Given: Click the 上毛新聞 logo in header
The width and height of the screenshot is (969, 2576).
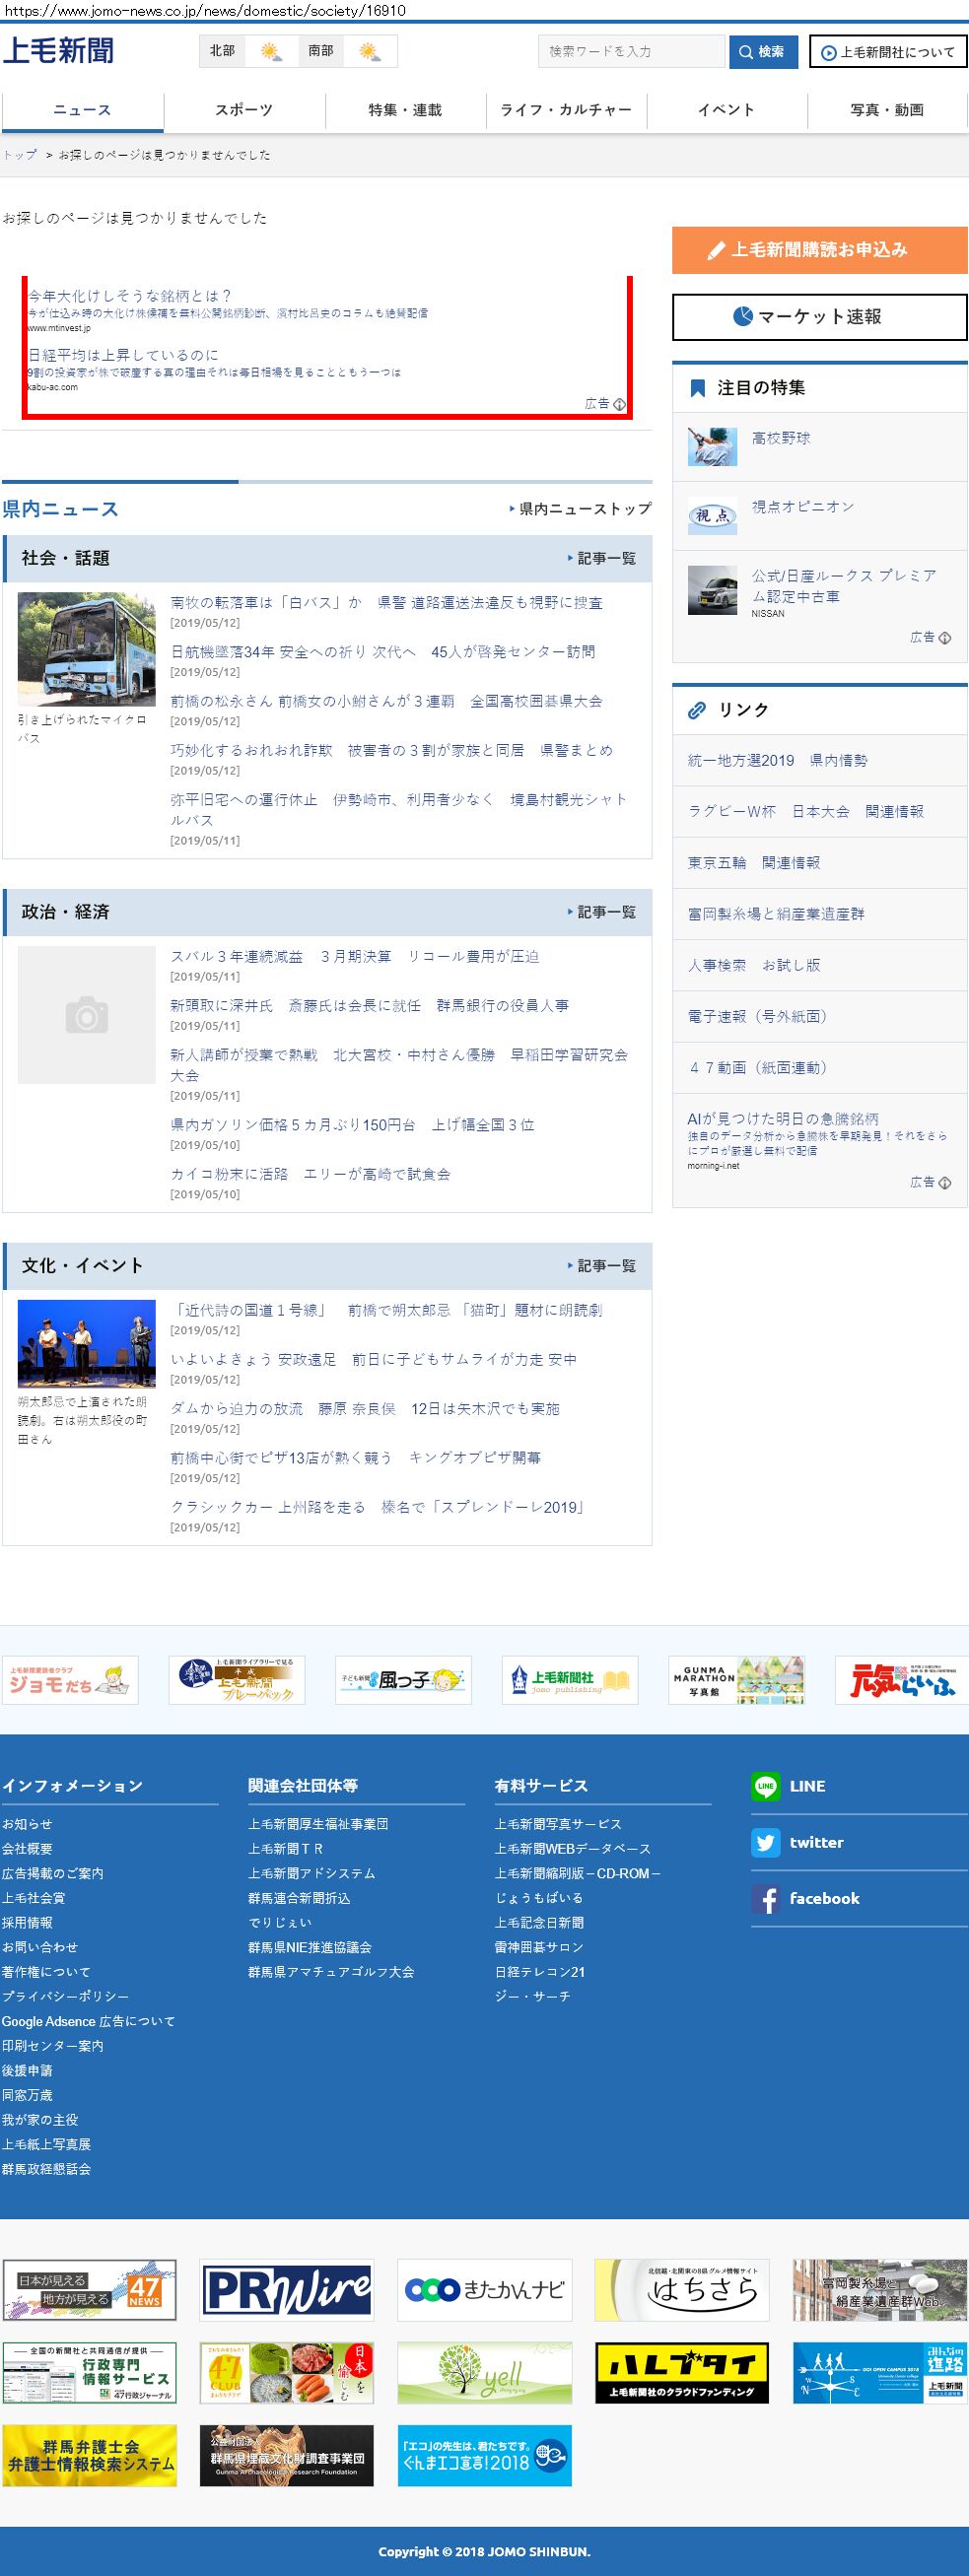Looking at the screenshot, I should tap(58, 51).
